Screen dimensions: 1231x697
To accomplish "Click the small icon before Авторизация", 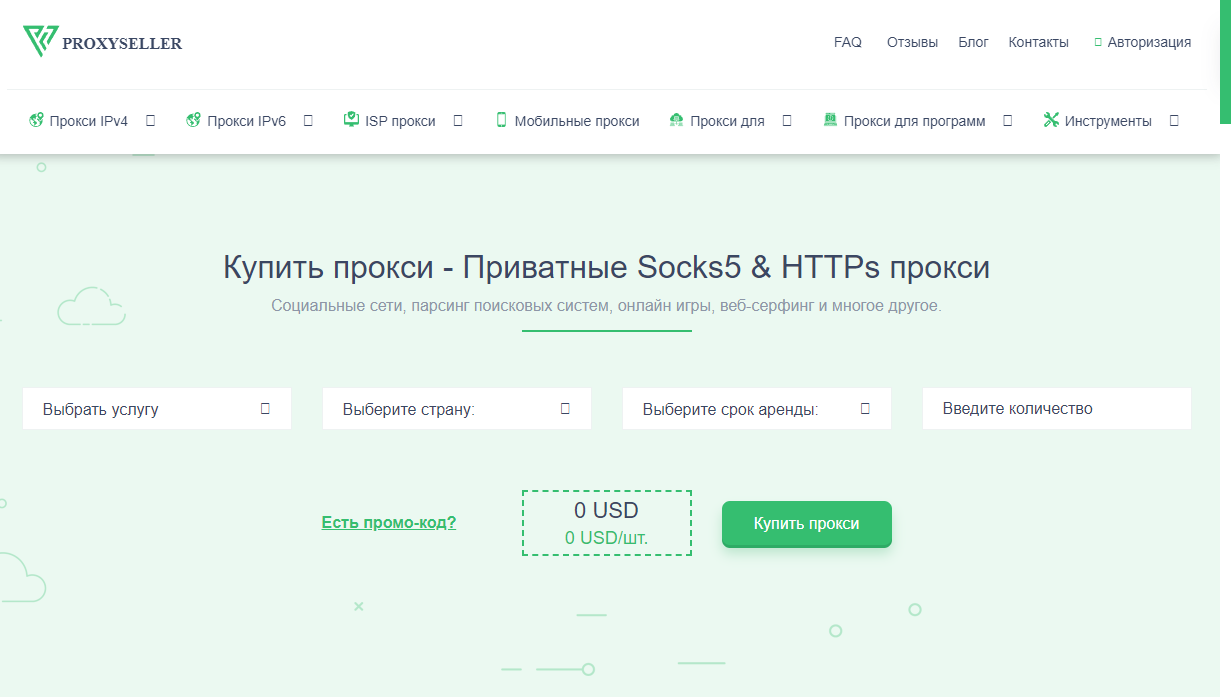I will click(x=1098, y=42).
